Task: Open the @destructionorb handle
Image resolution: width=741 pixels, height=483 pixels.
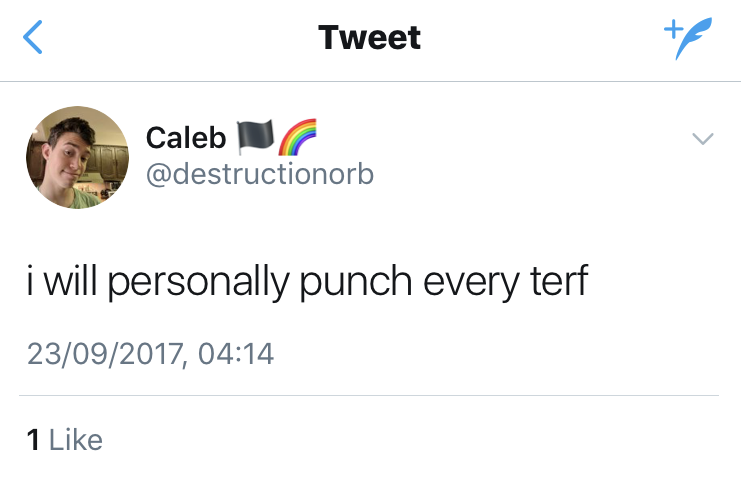Action: 260,173
